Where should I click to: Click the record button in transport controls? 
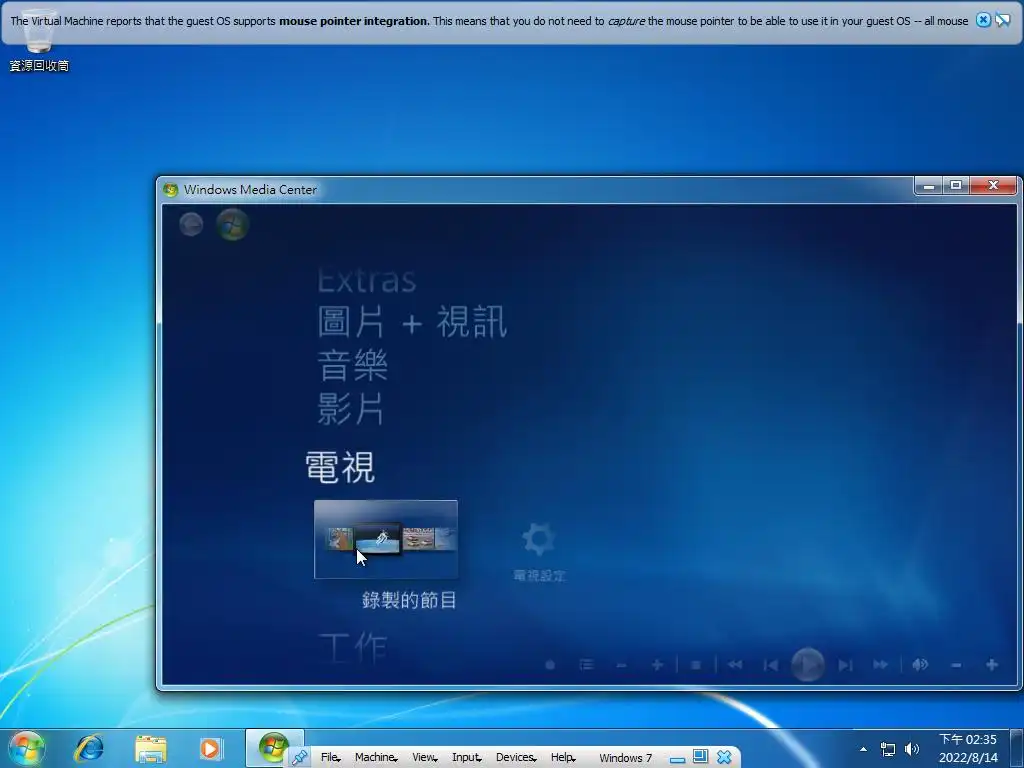coord(551,665)
